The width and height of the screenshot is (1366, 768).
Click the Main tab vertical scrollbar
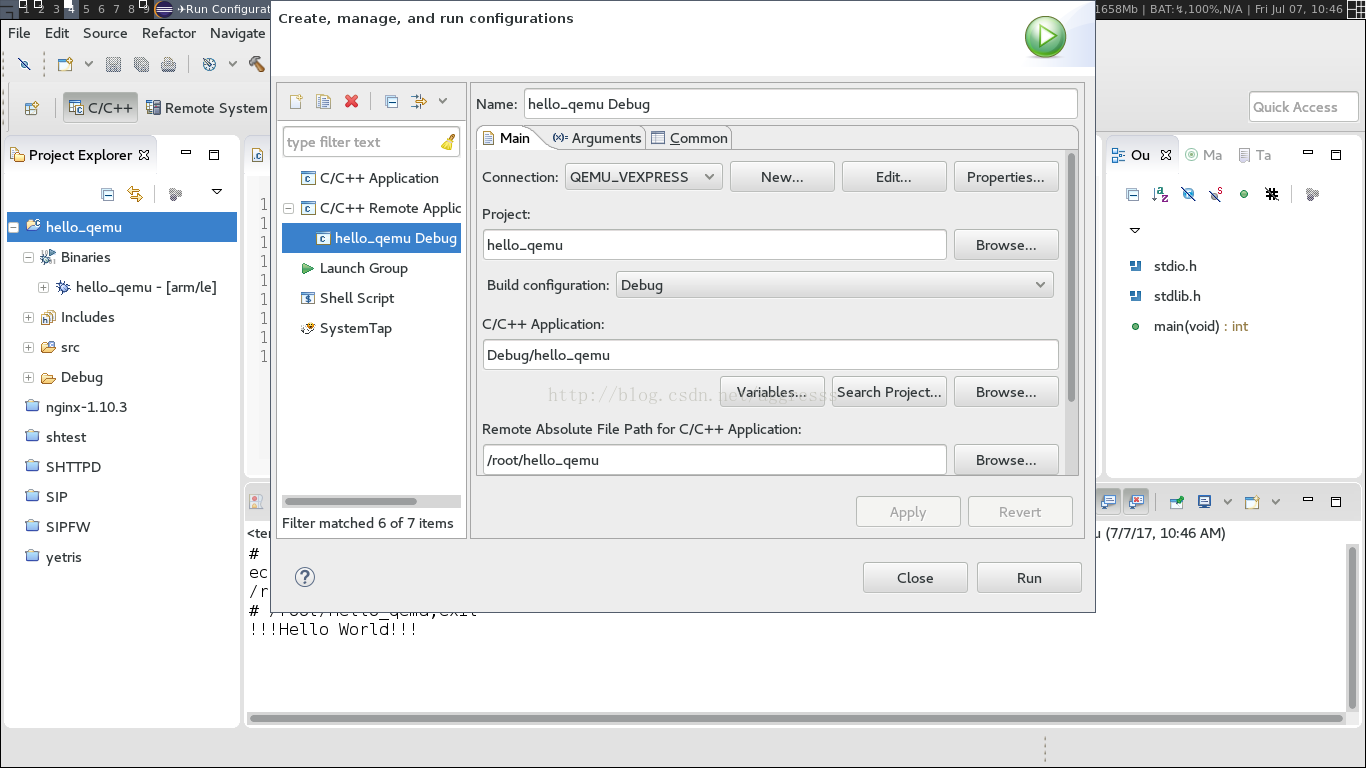click(1072, 277)
